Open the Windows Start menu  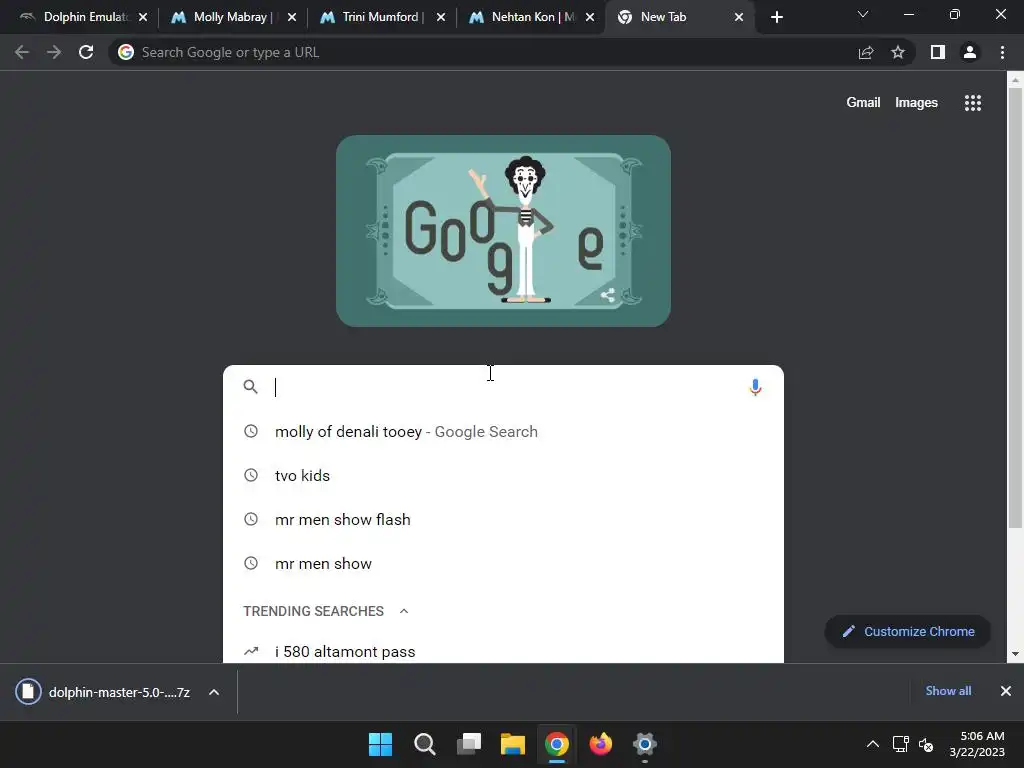[x=381, y=744]
